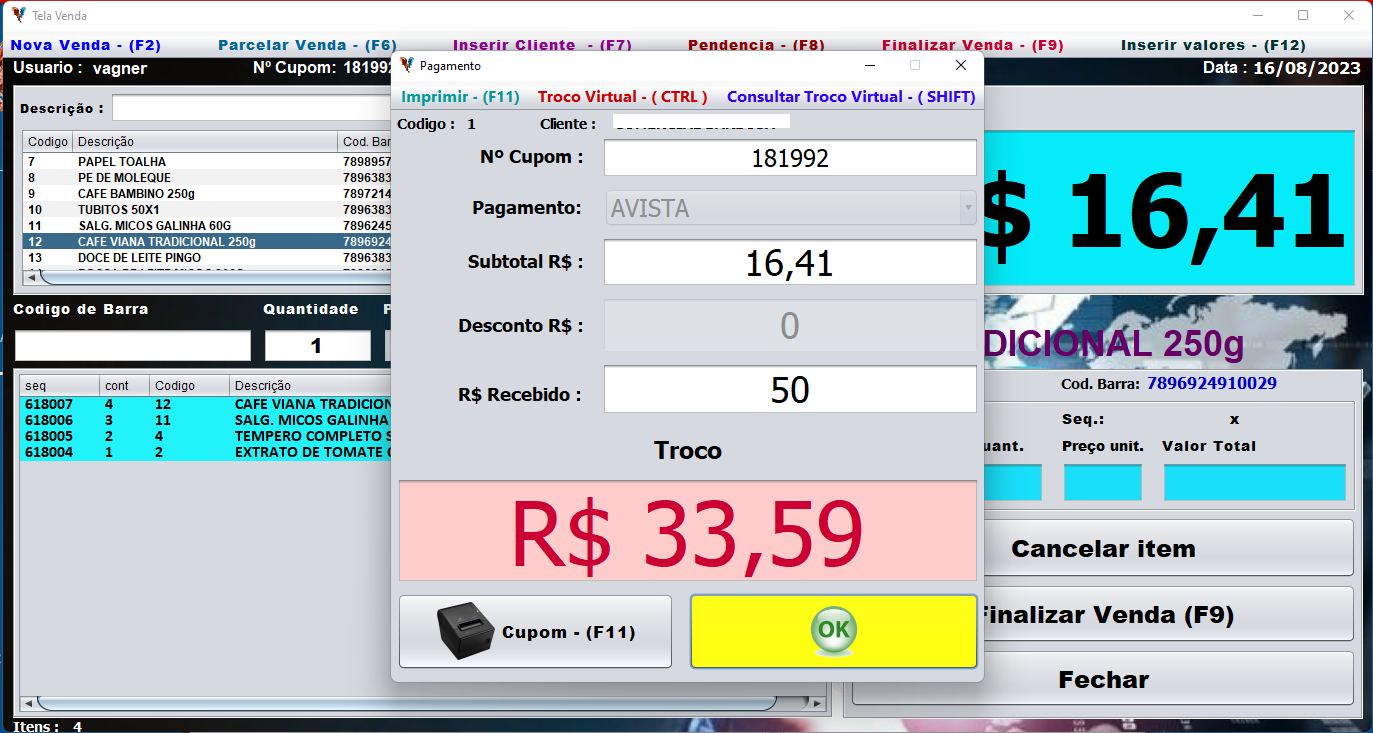Click the Descrição column header in sale grid
The width and height of the screenshot is (1373, 733).
pos(262,385)
